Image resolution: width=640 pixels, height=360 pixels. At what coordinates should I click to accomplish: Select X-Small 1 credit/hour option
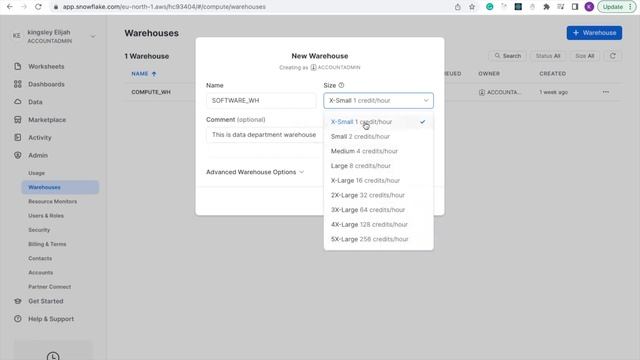tap(378, 122)
